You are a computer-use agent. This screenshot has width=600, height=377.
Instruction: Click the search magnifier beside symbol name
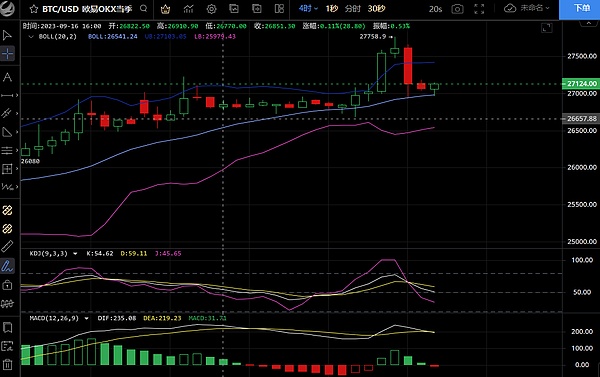143,8
